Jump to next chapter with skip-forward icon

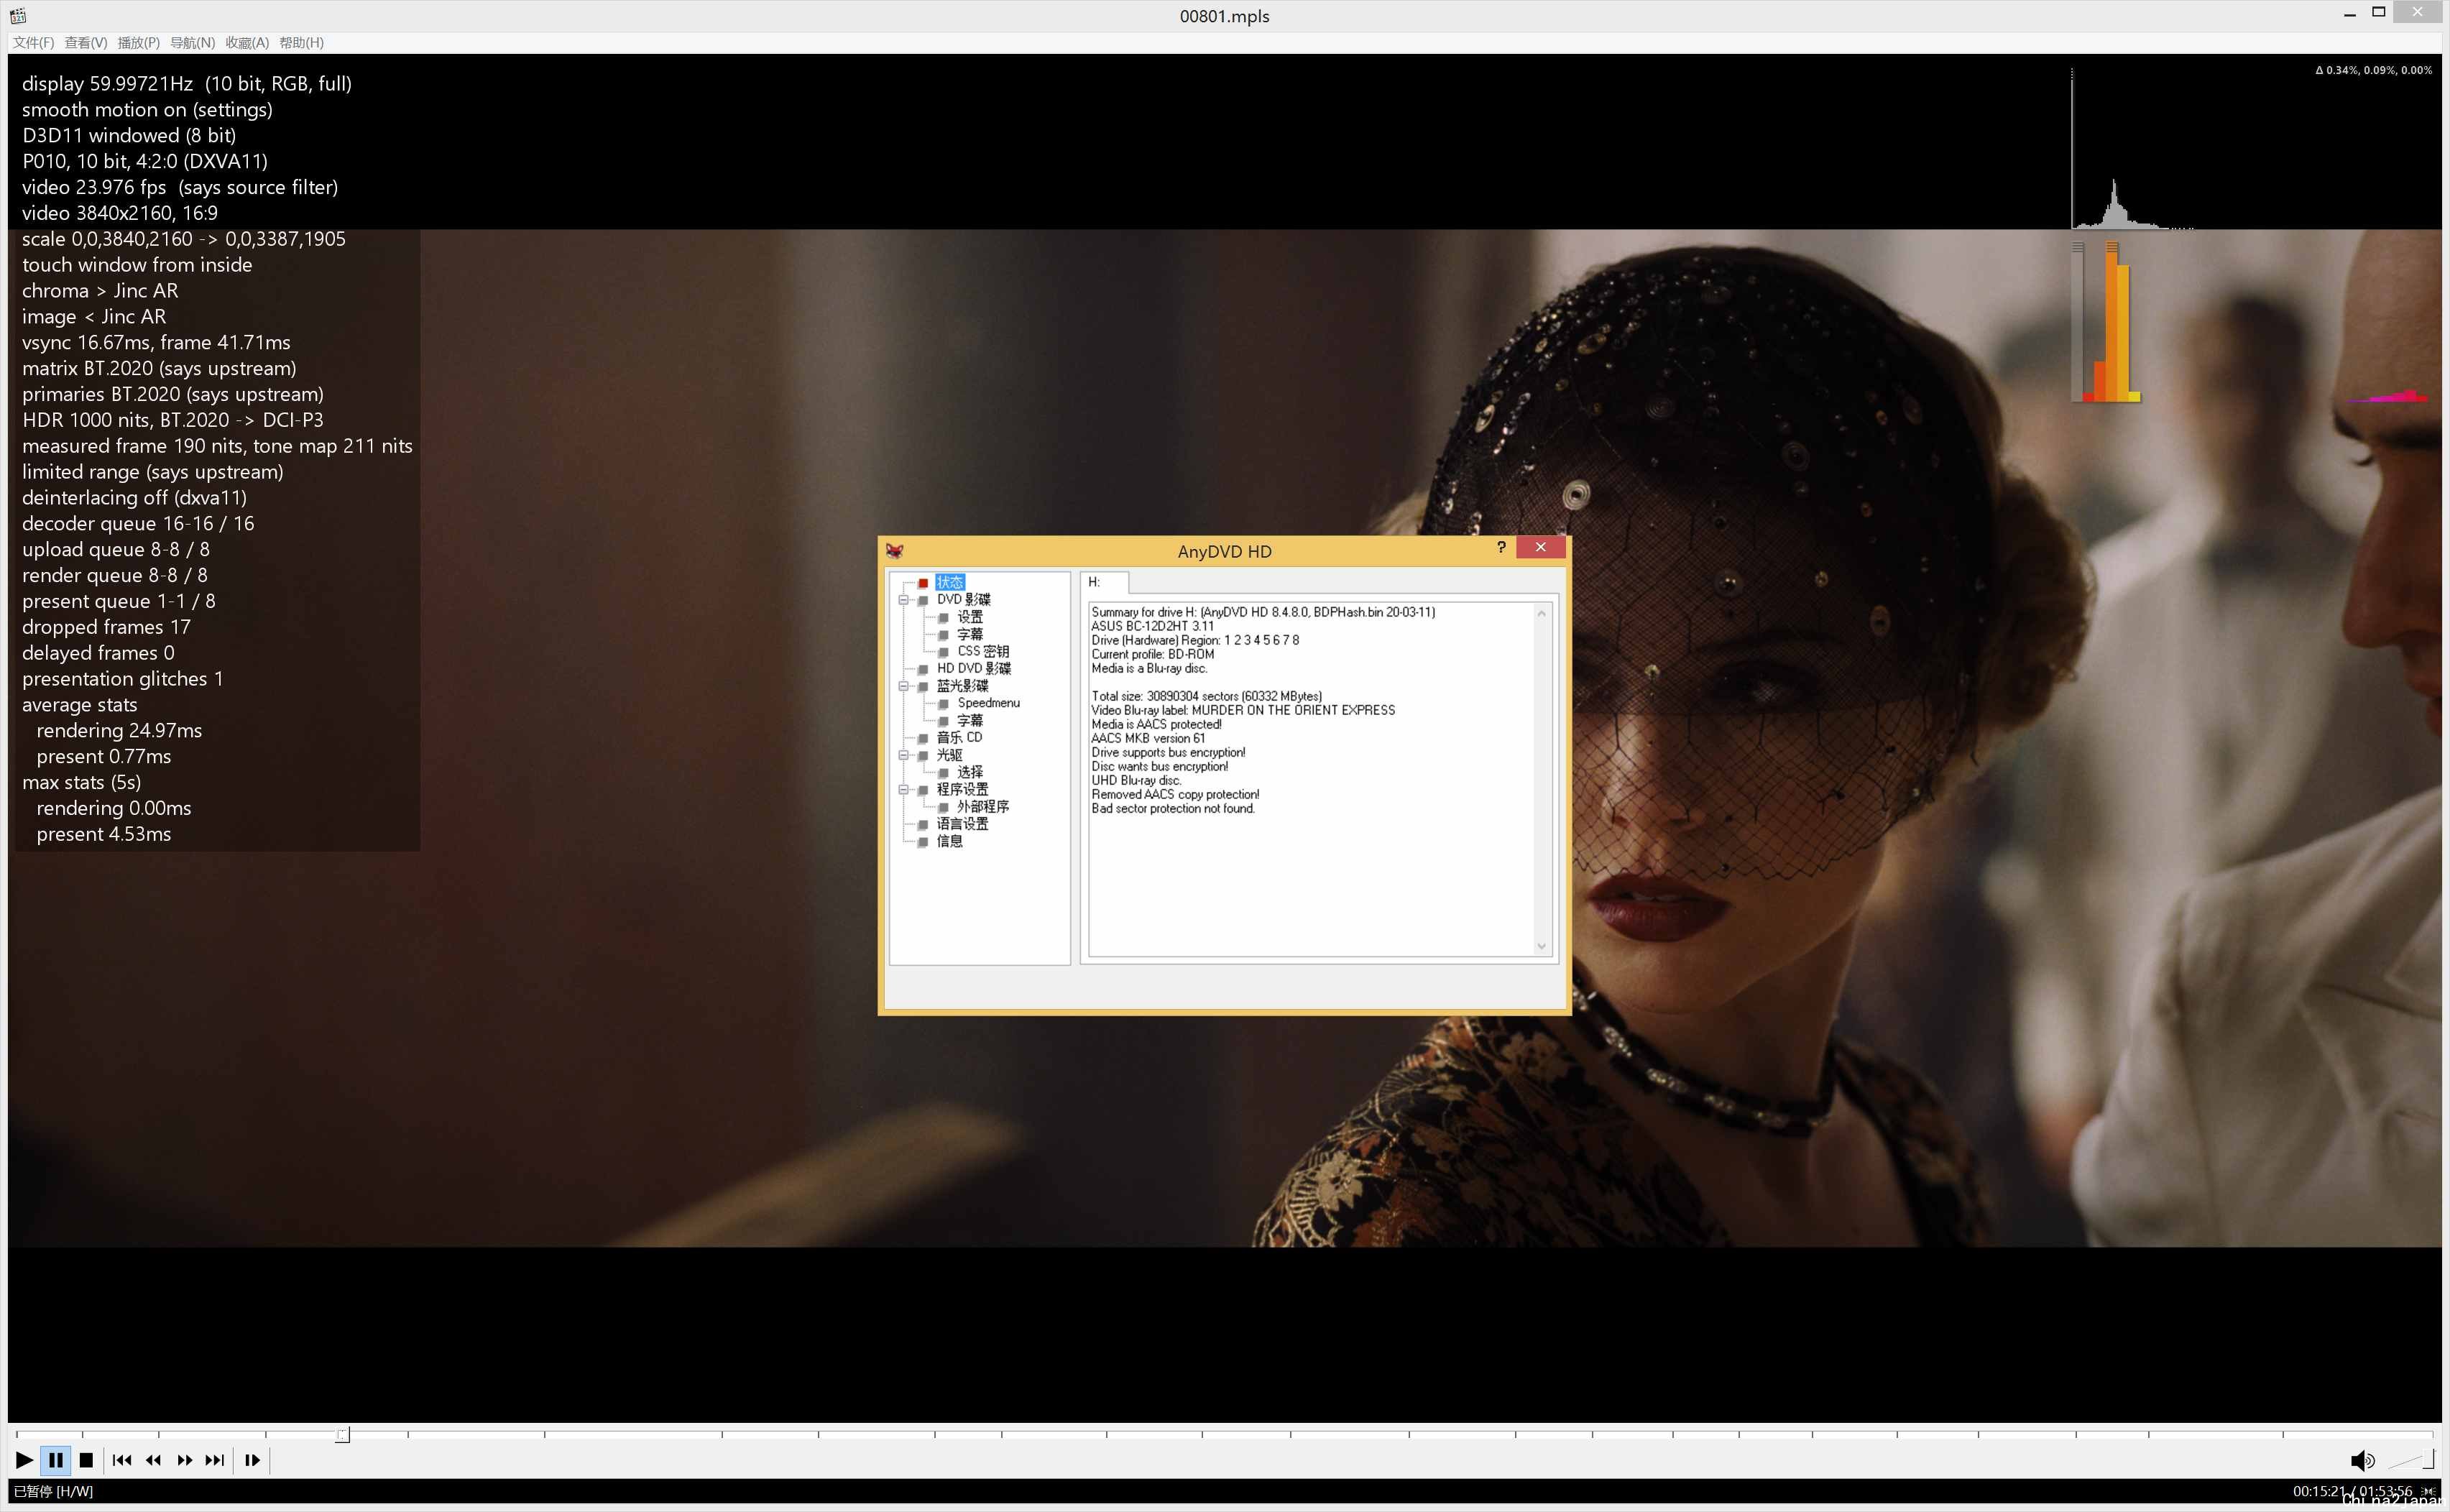[214, 1460]
